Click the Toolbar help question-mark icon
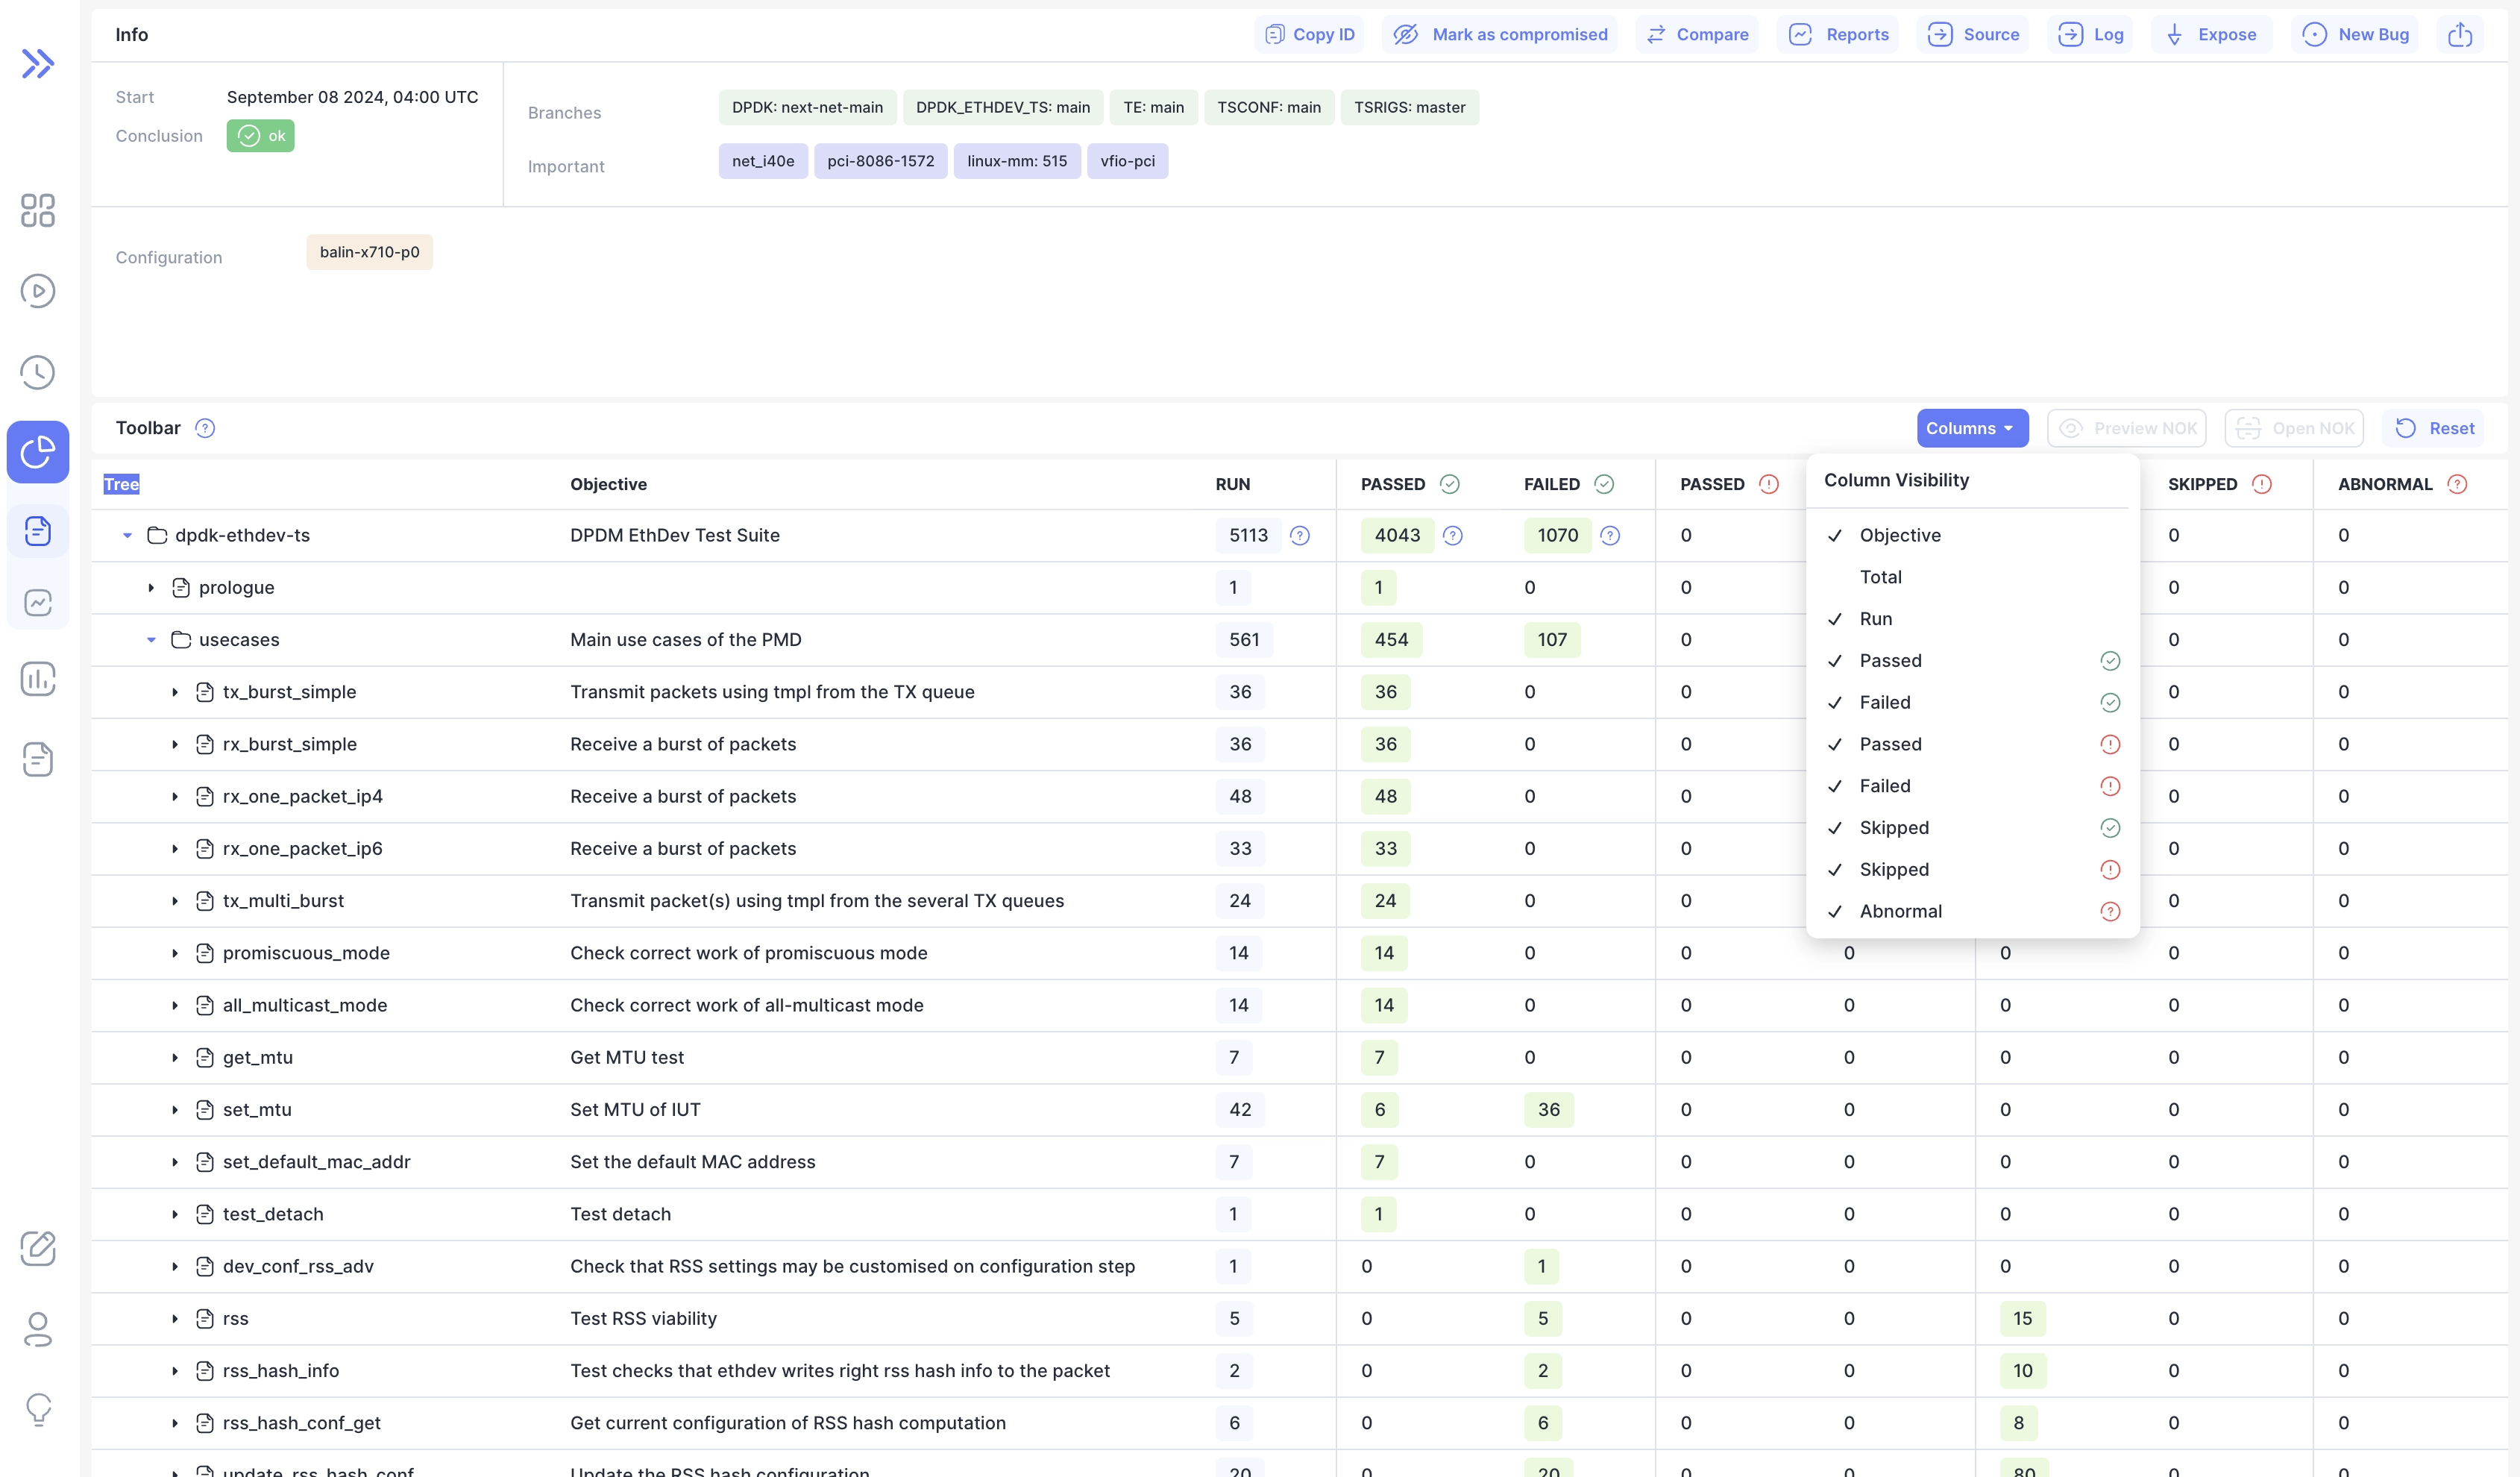This screenshot has height=1477, width=2520. pos(205,428)
